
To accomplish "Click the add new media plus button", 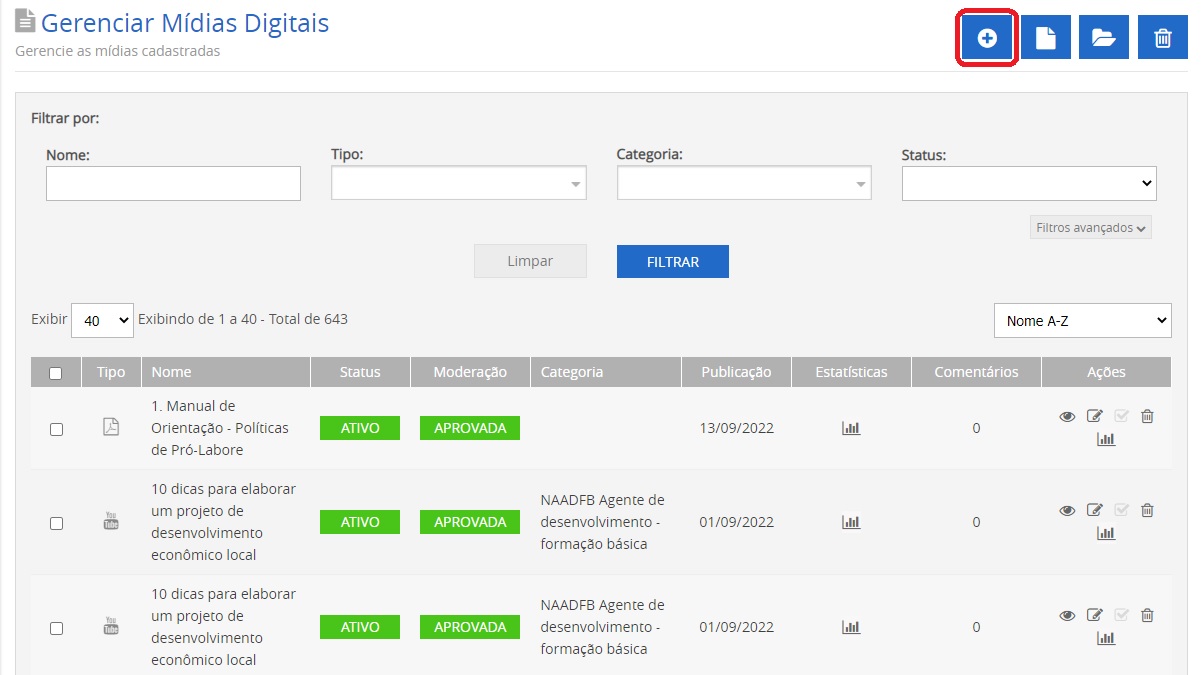I will click(x=987, y=38).
